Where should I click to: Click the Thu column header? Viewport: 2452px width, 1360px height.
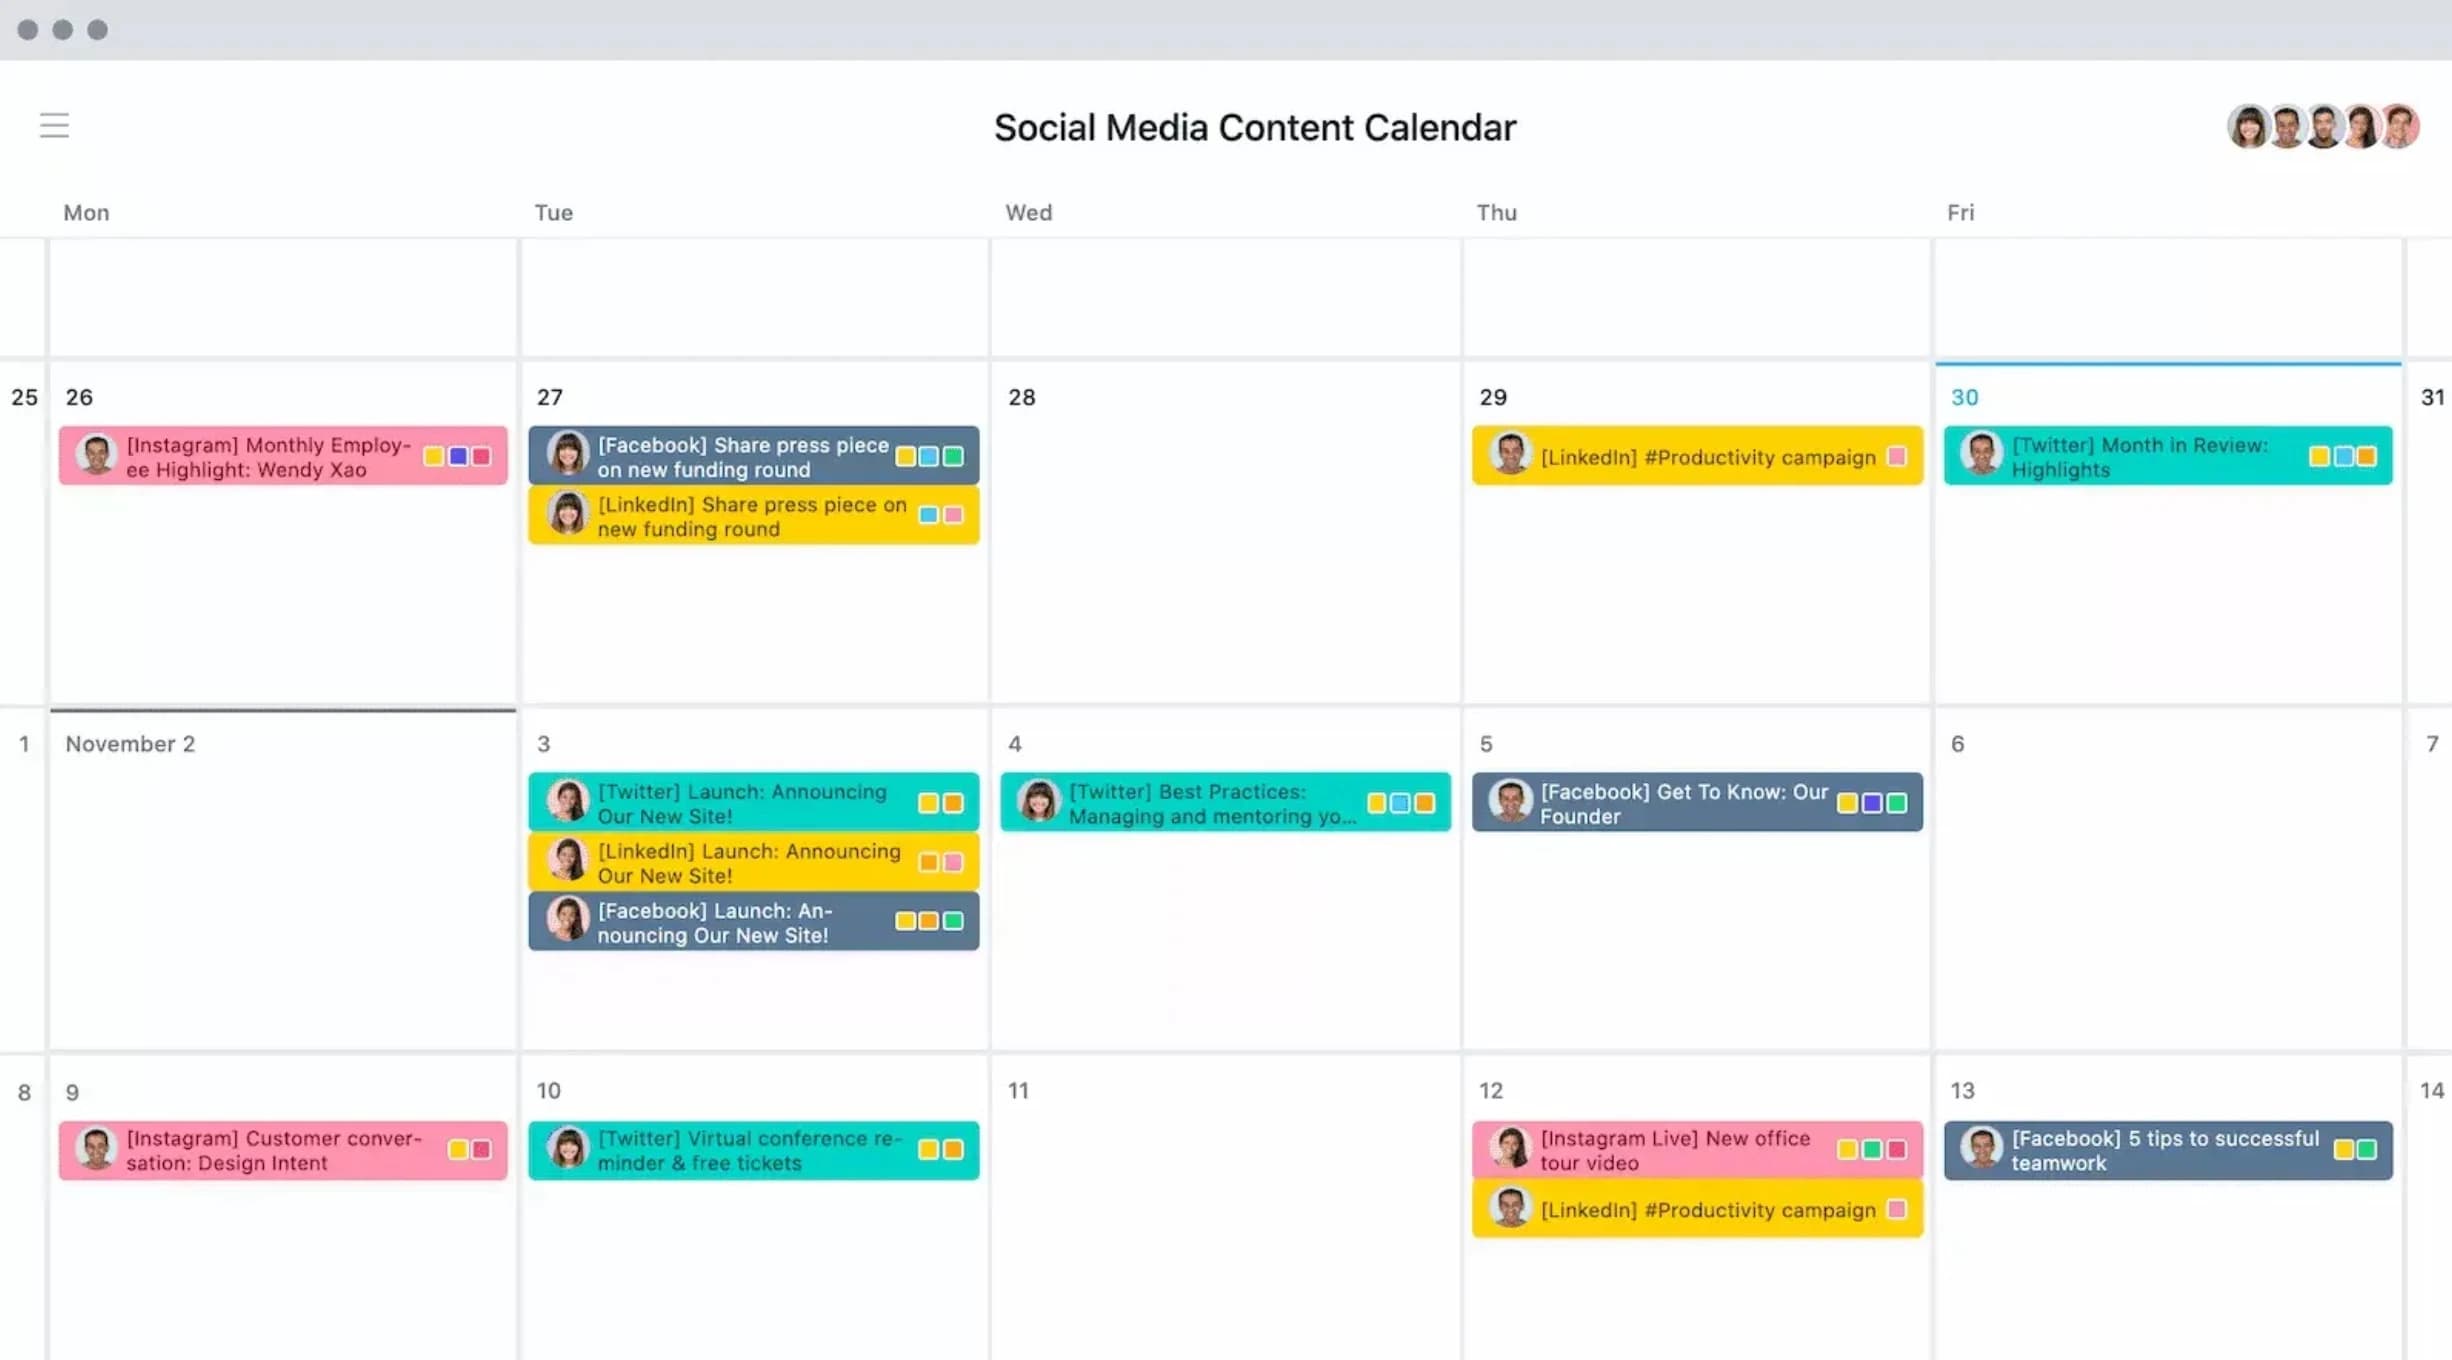[1496, 212]
